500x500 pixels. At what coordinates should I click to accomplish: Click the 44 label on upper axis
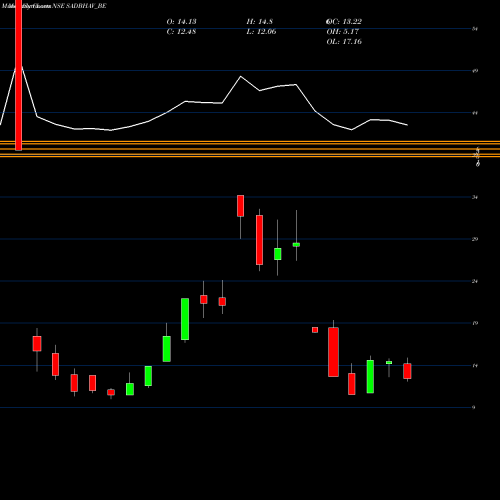(x=475, y=113)
